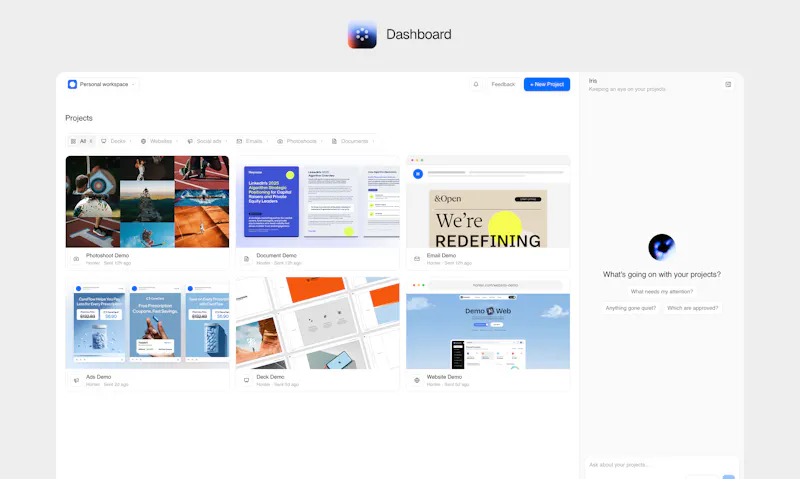The height and width of the screenshot is (479, 800).
Task: Open the Ads Demo thumbnail
Action: click(147, 323)
